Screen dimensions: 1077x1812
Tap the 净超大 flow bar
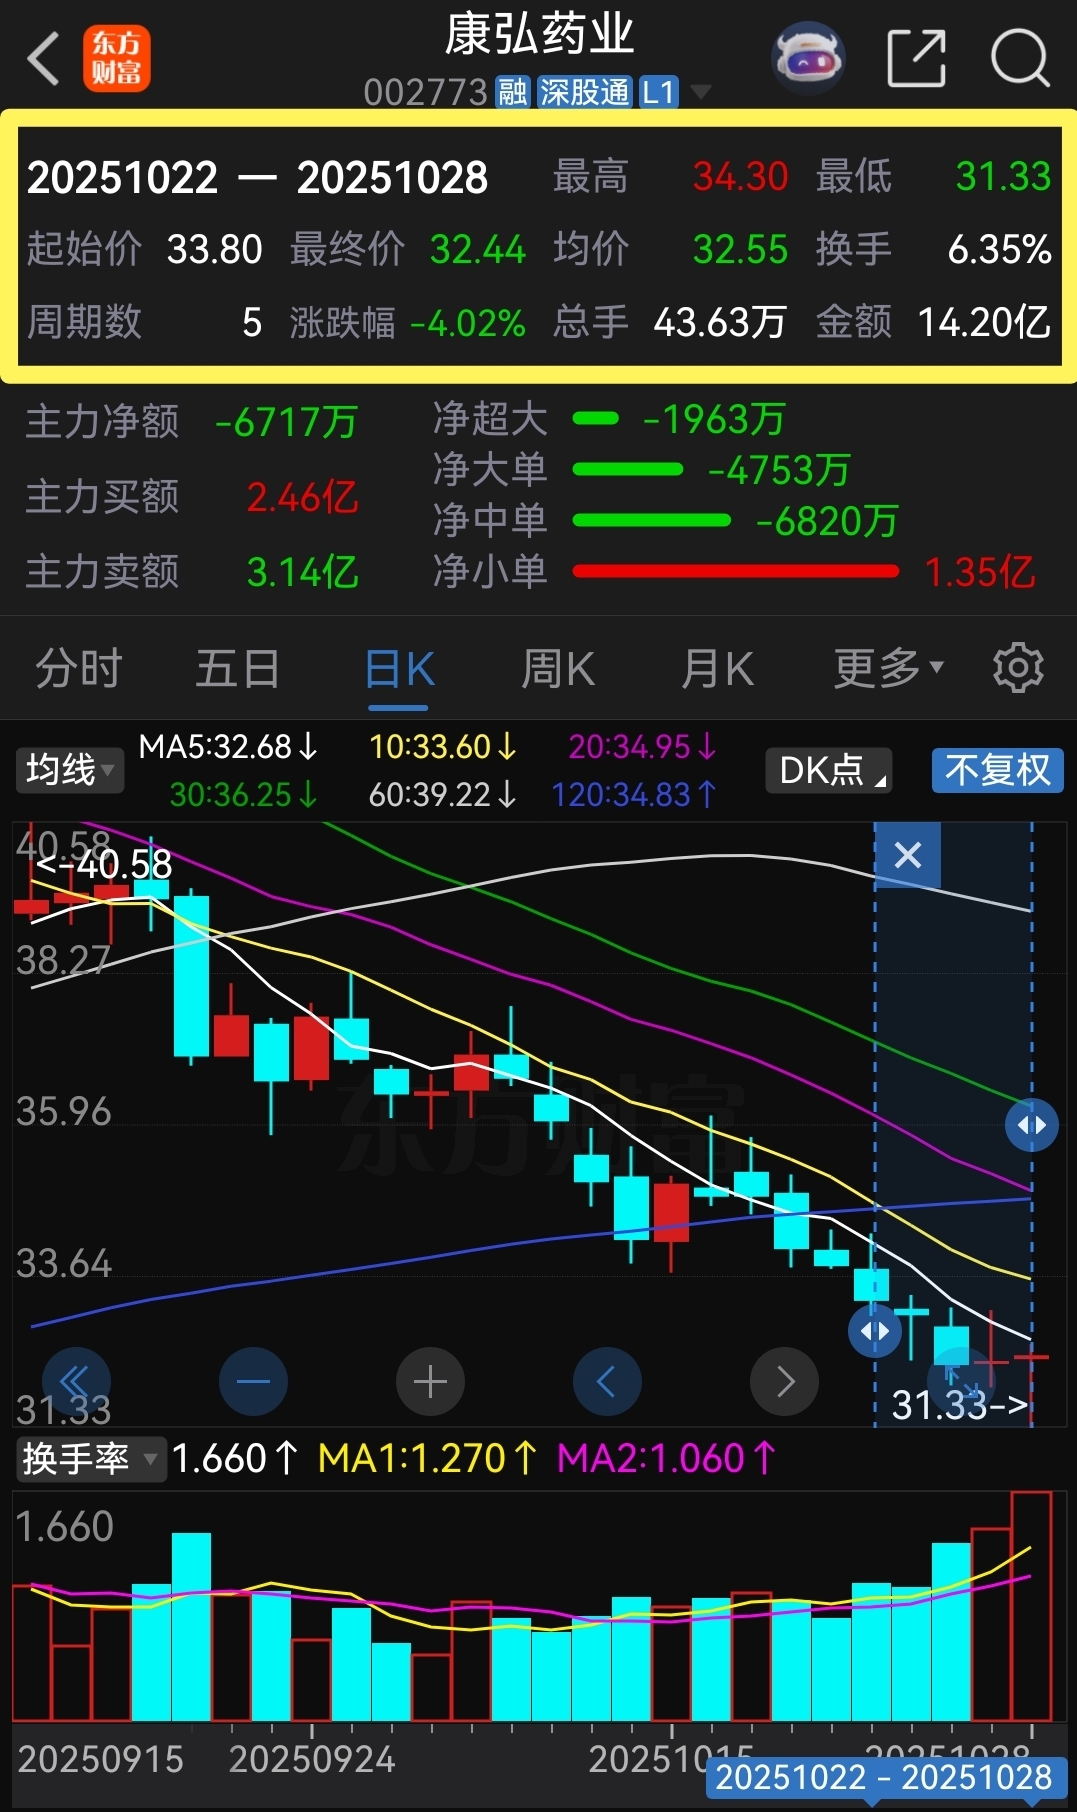coord(596,419)
